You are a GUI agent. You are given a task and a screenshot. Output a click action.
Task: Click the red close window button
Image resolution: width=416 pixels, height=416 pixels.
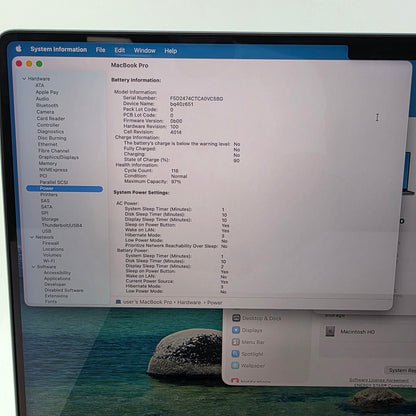[x=19, y=63]
